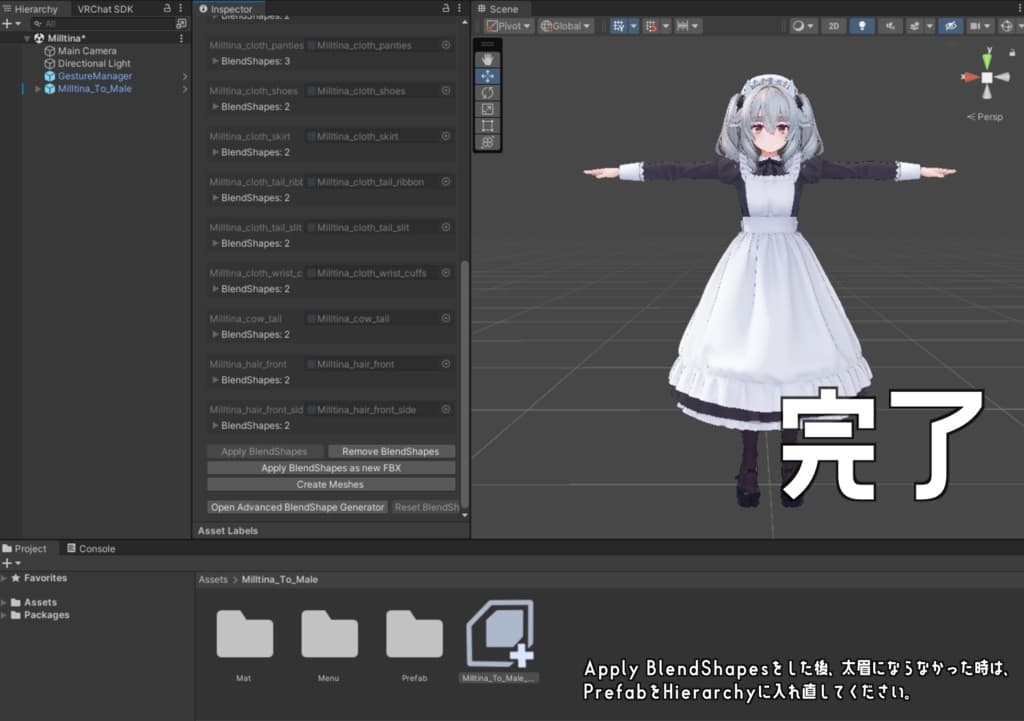The width and height of the screenshot is (1024, 721).
Task: Toggle grid snapping icon in Scene toolbar
Action: 618,25
